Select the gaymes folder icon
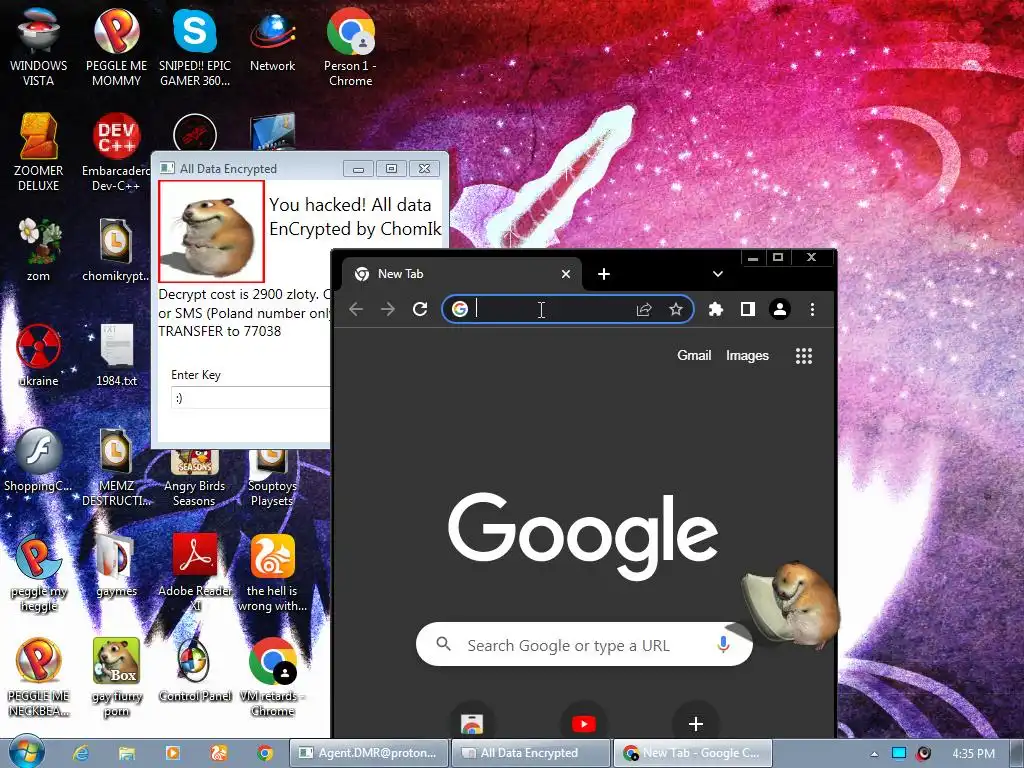Image resolution: width=1024 pixels, height=768 pixels. (x=116, y=564)
